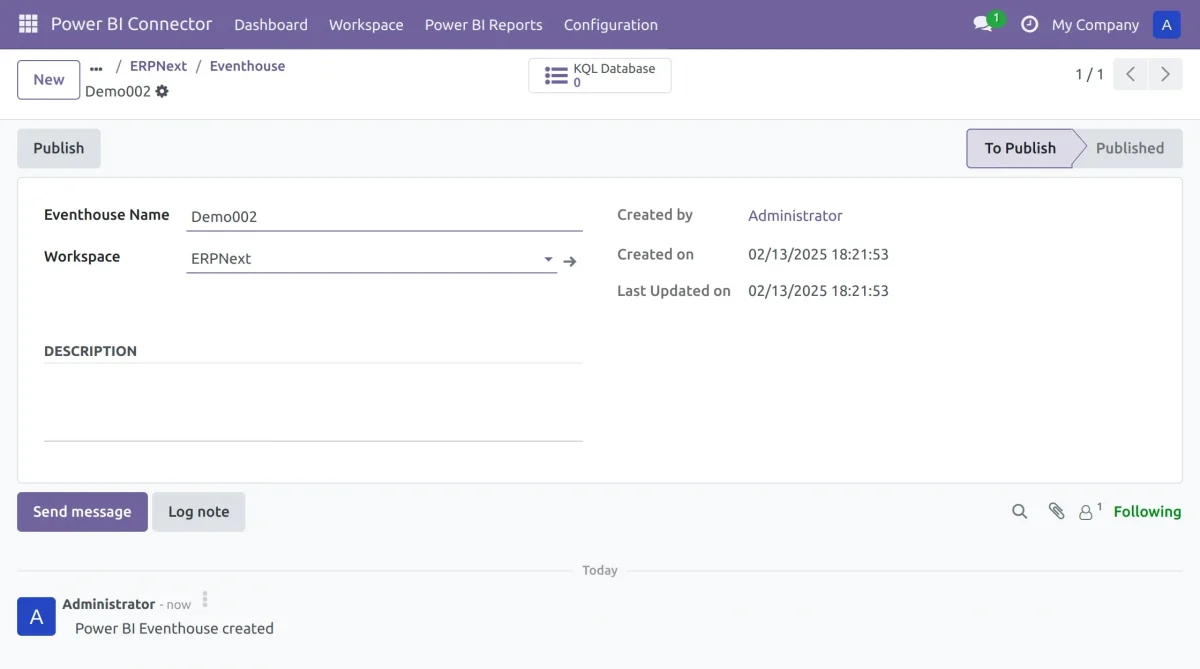This screenshot has height=669, width=1200.
Task: Search messages with the magnifier icon
Action: point(1019,511)
